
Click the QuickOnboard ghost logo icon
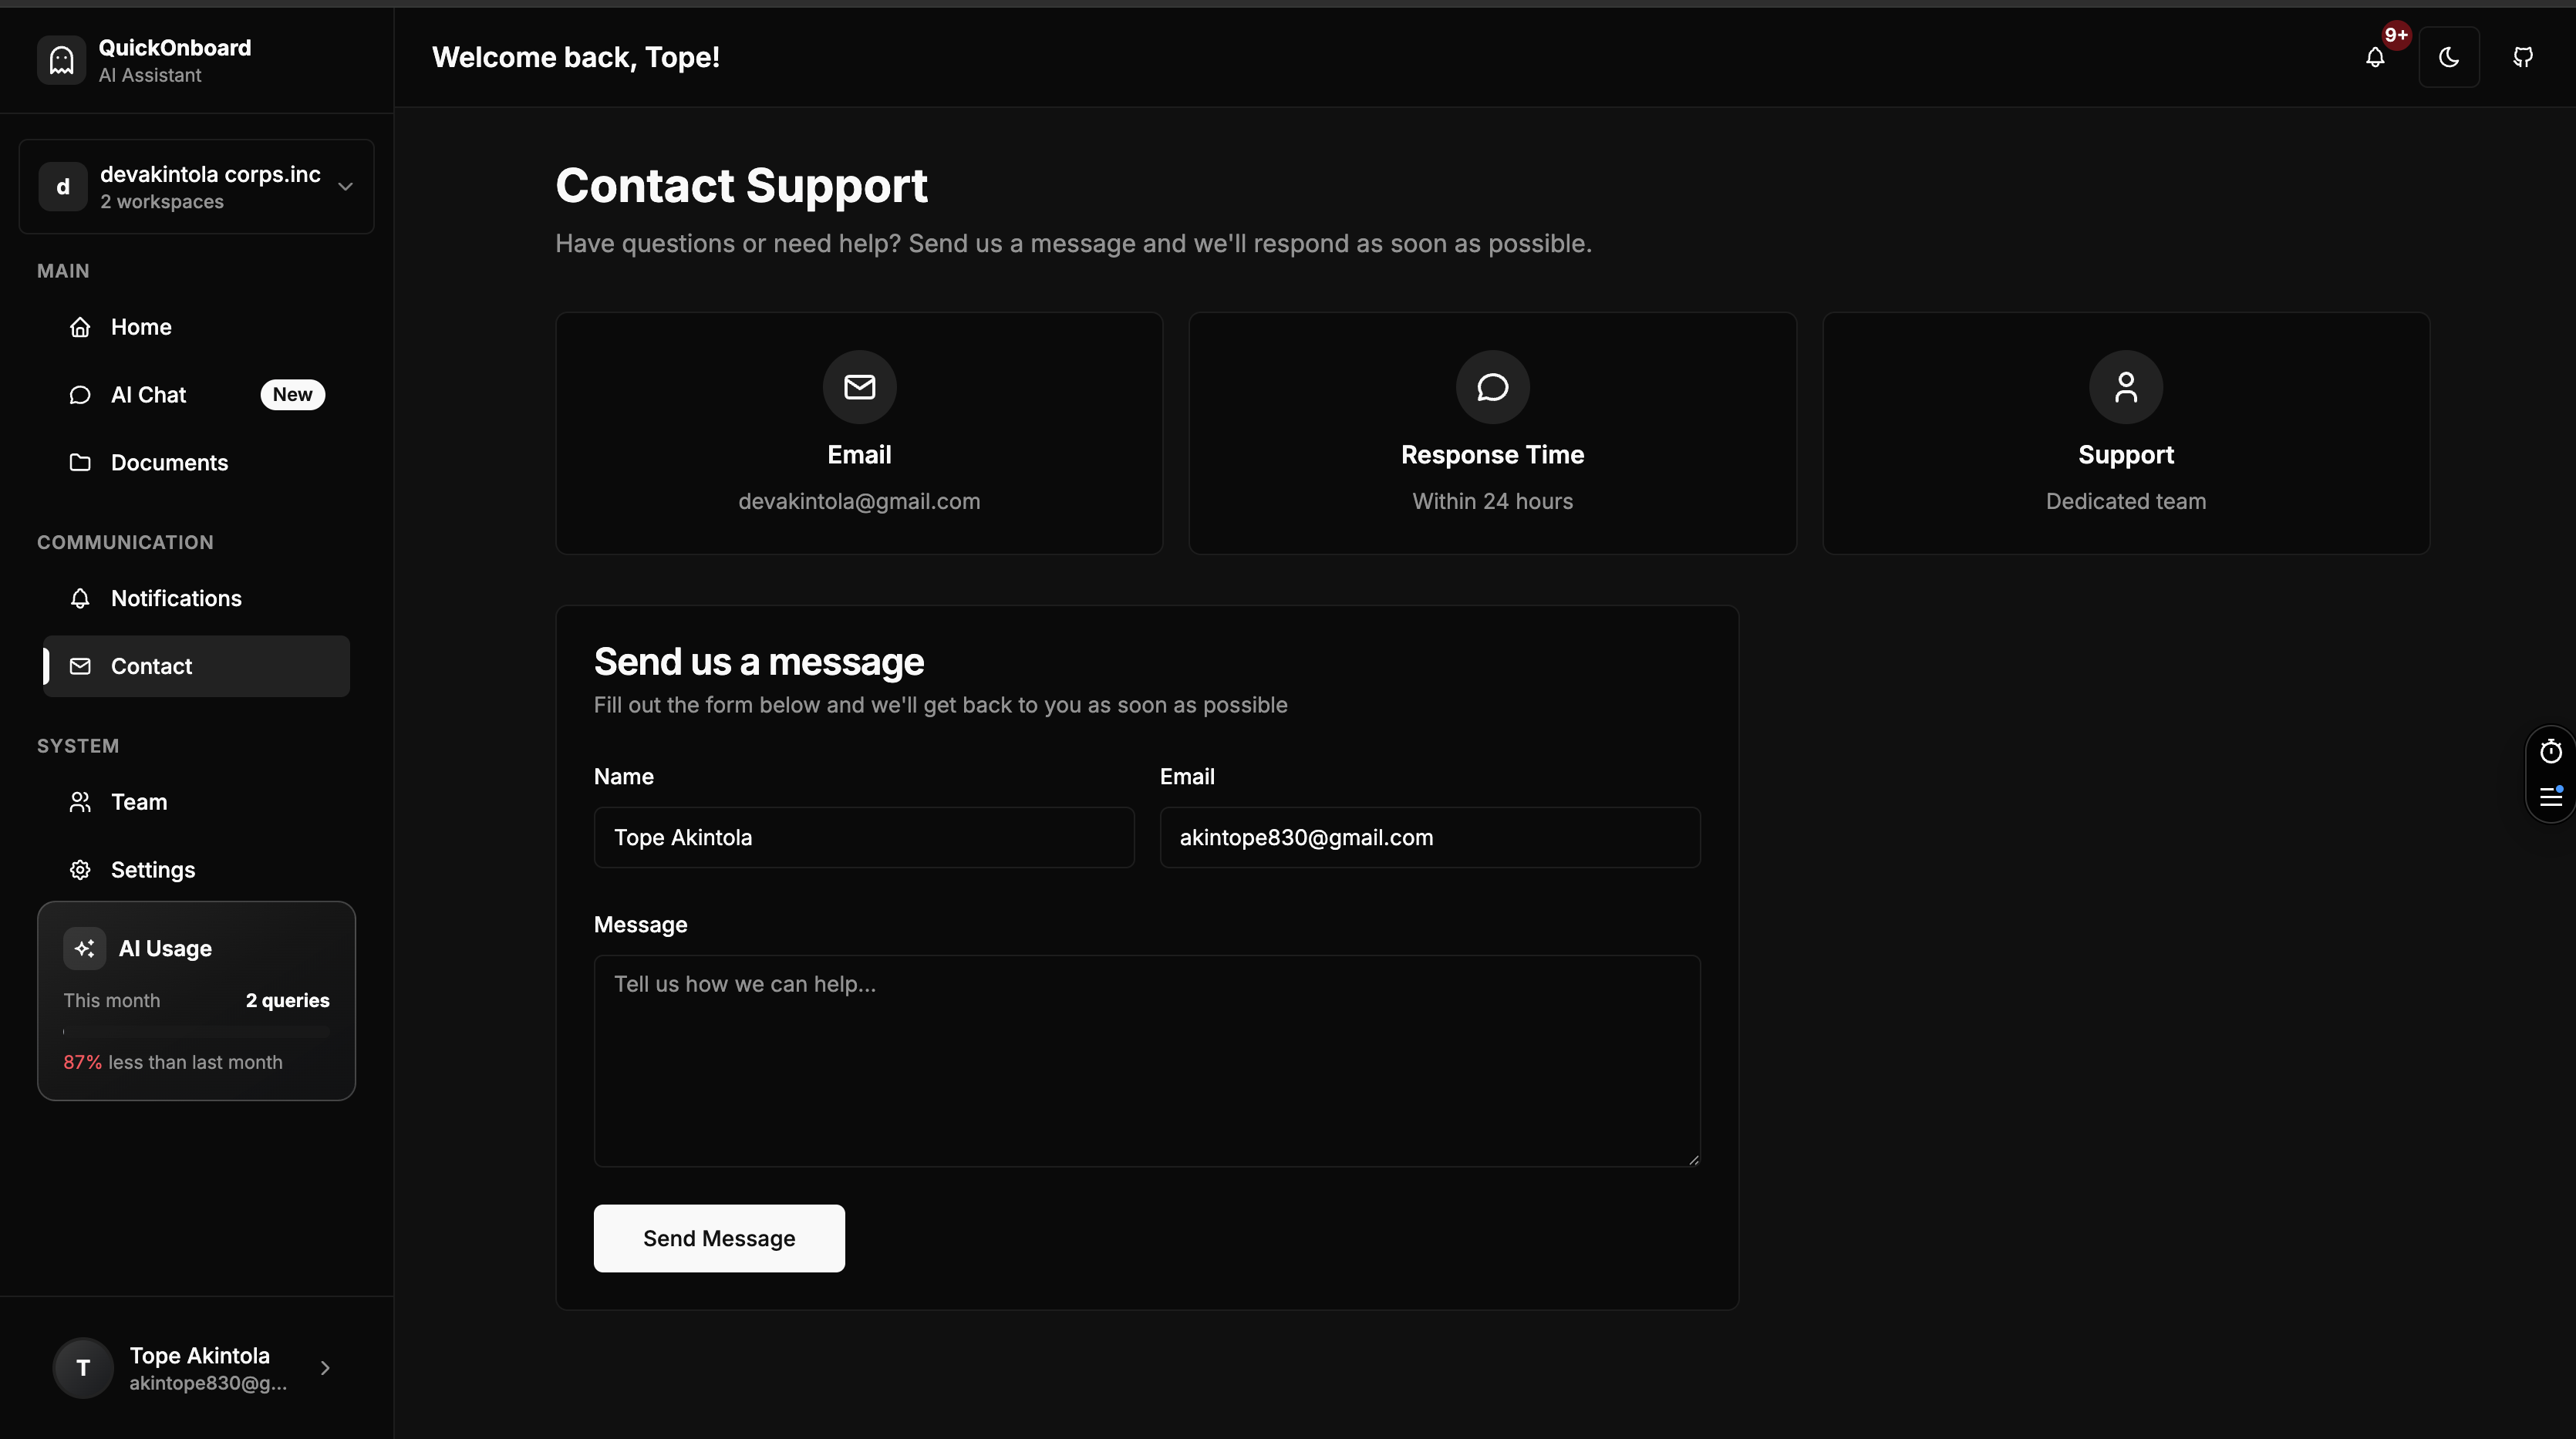click(61, 60)
